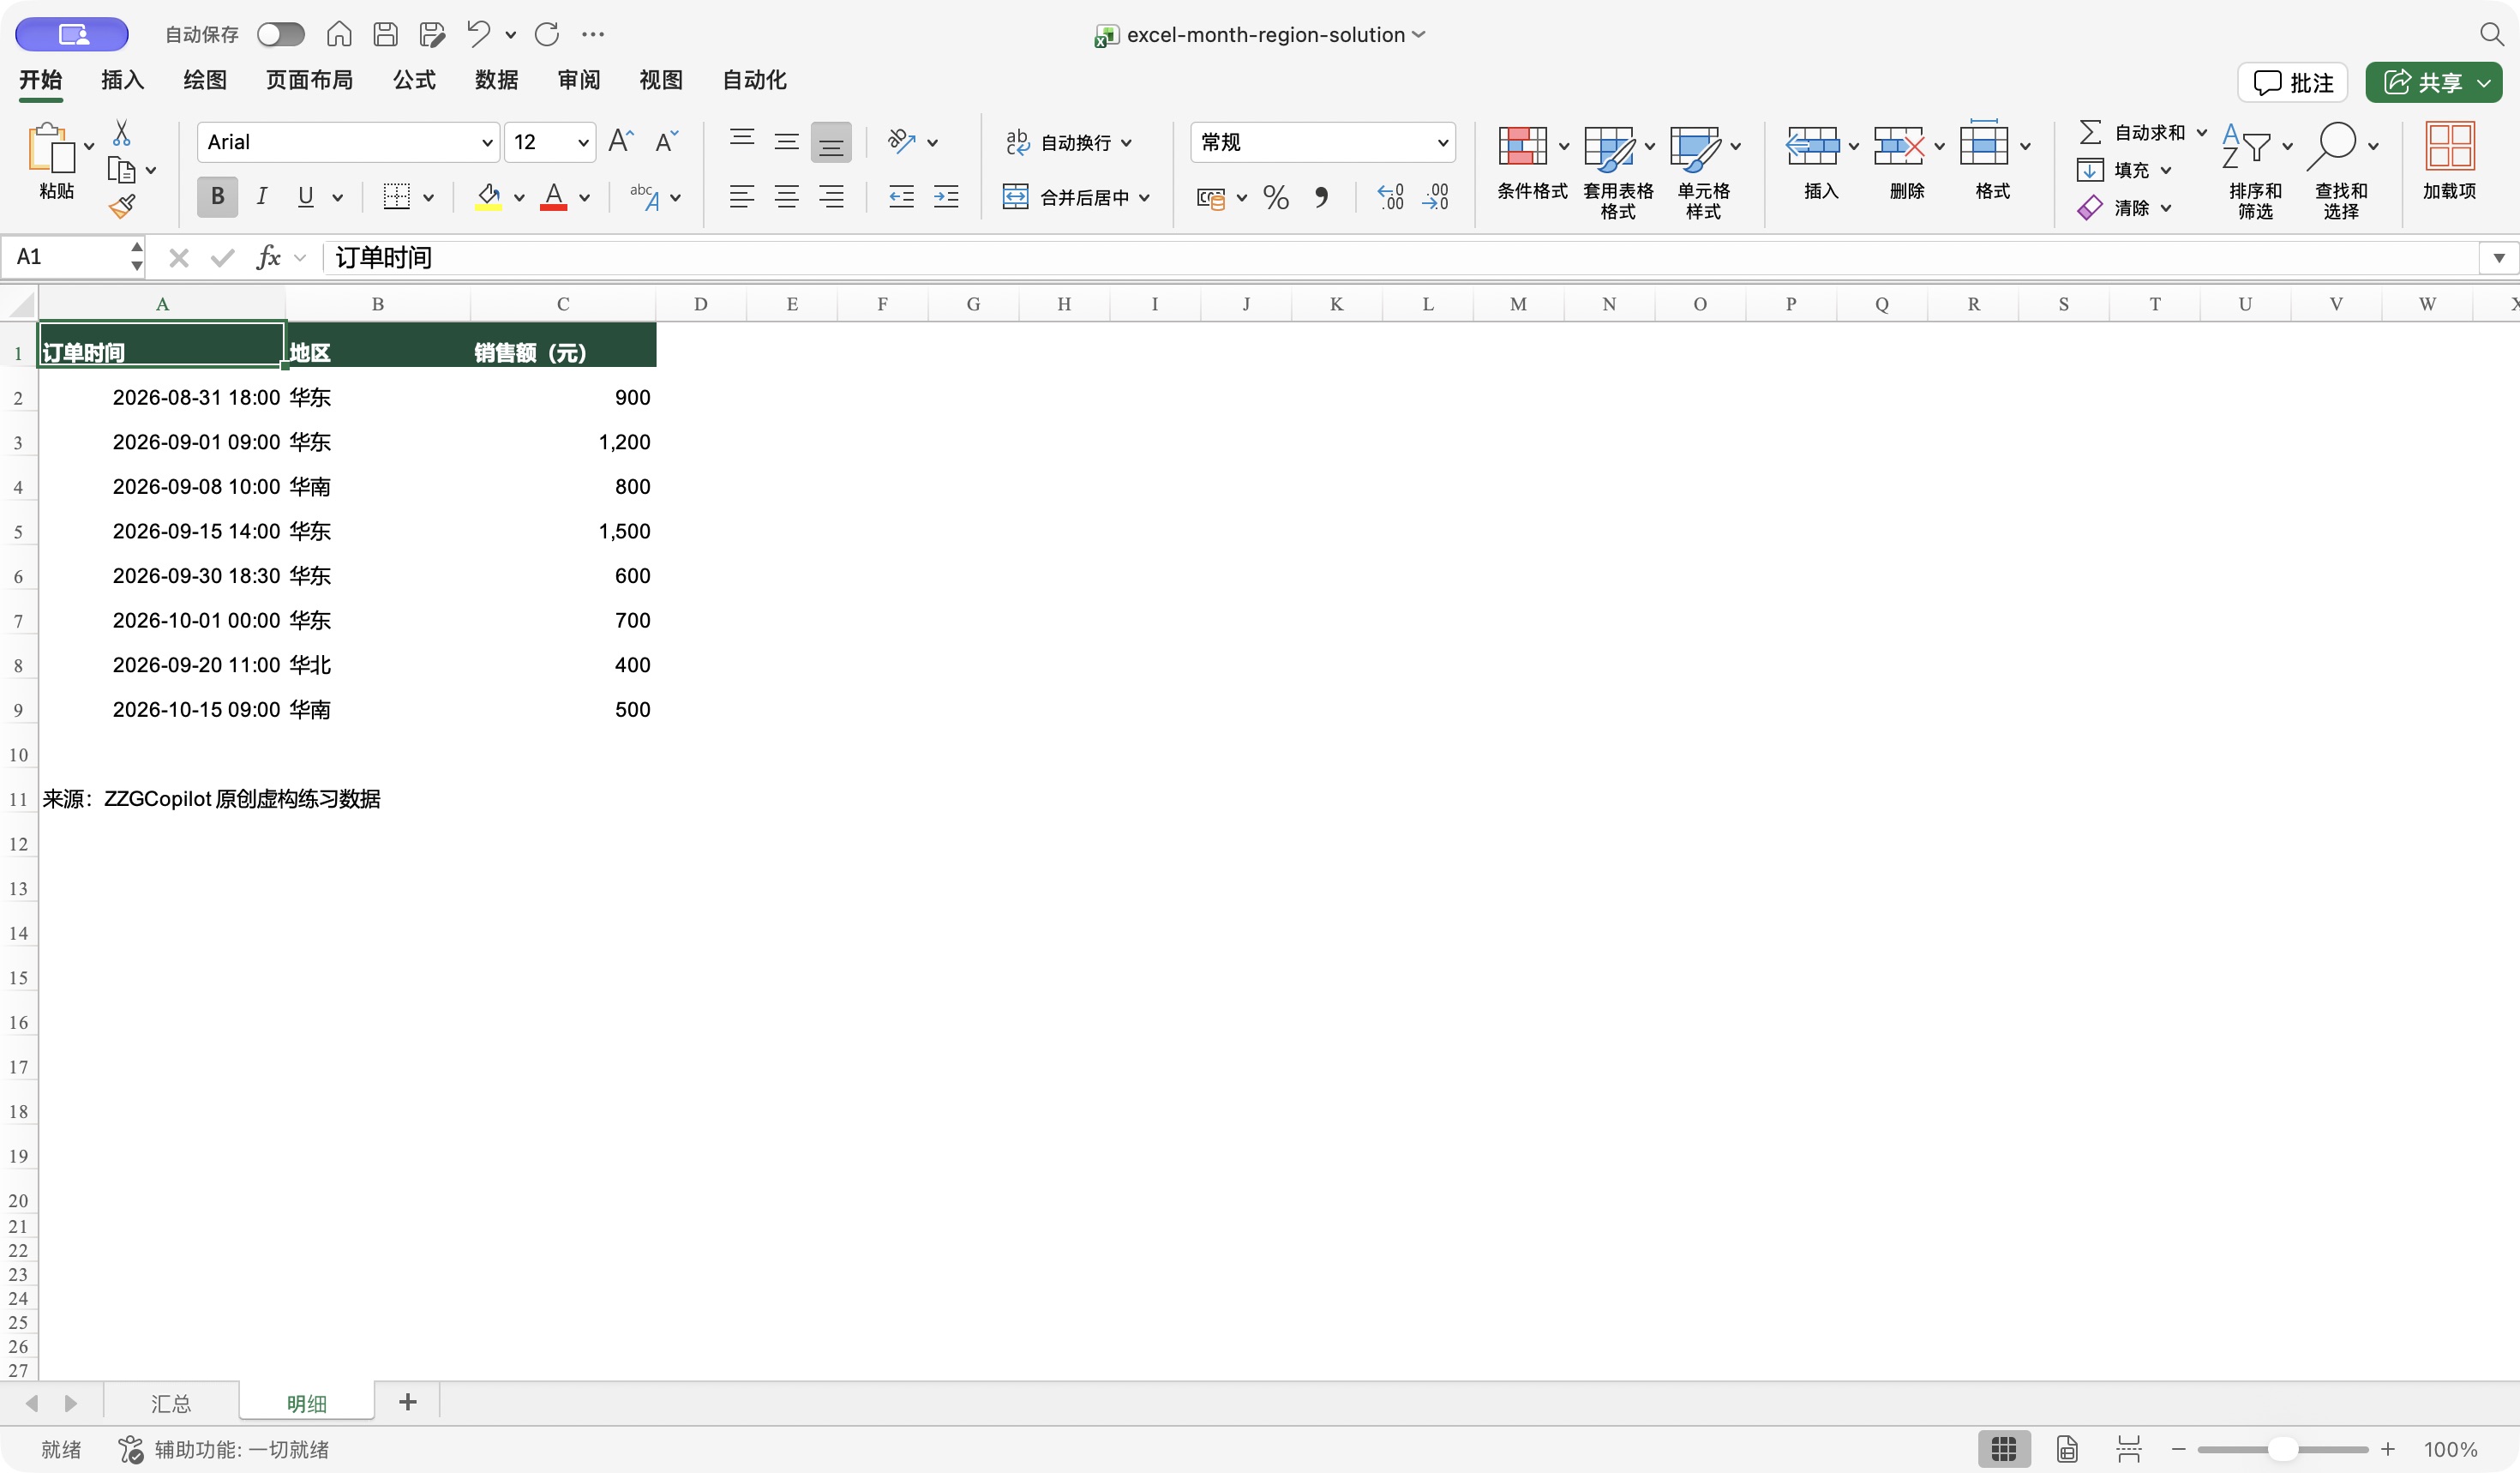
Task: Click the Comma Style icon
Action: click(x=1321, y=197)
